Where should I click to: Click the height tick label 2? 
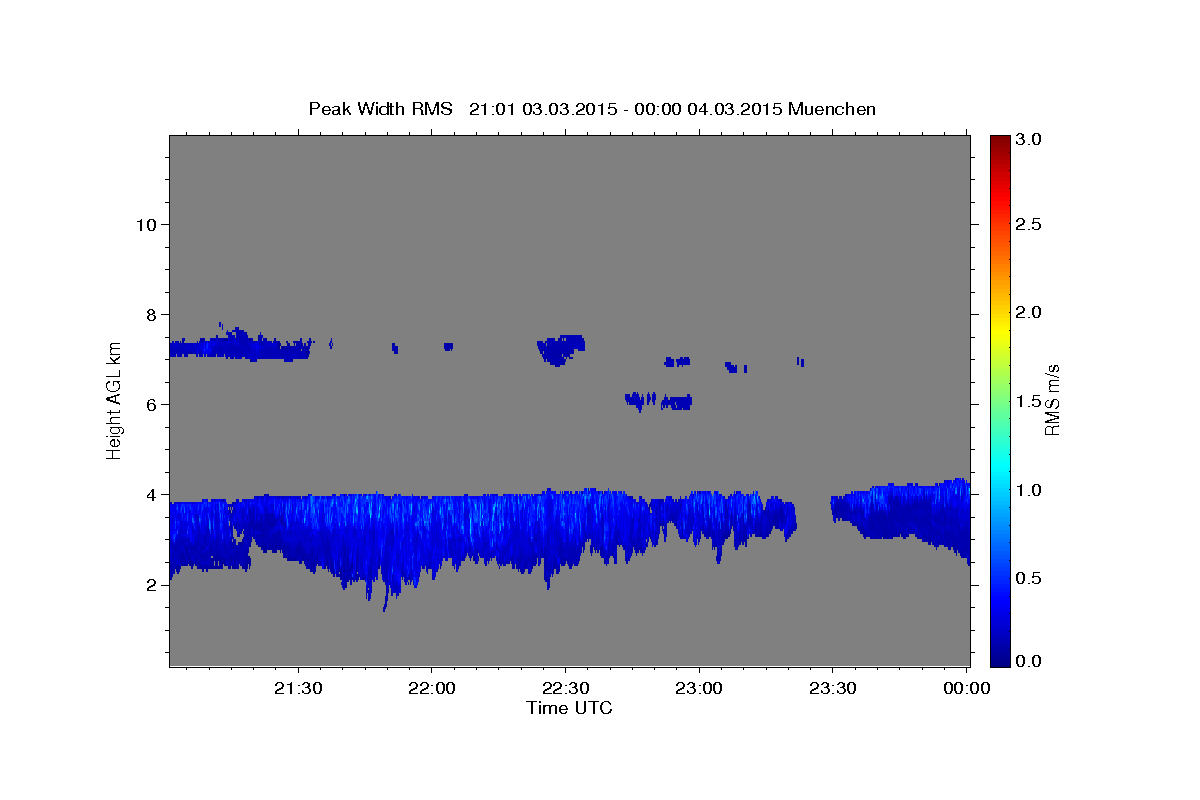coord(151,585)
